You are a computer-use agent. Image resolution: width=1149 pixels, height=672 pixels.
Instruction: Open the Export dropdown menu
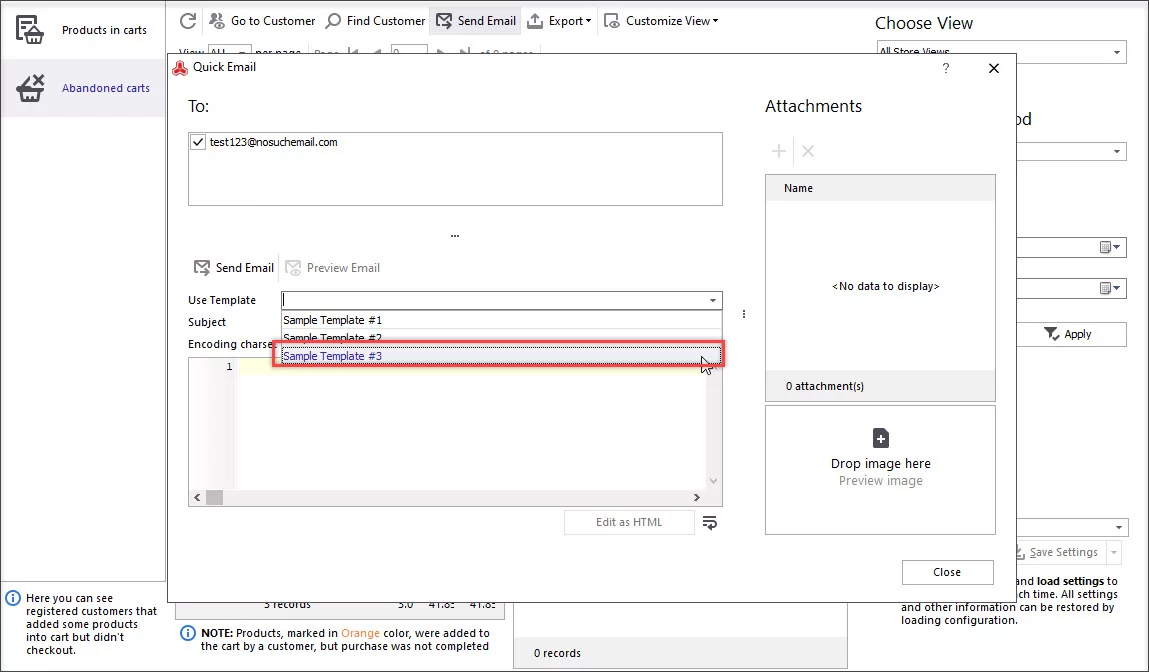coord(559,21)
